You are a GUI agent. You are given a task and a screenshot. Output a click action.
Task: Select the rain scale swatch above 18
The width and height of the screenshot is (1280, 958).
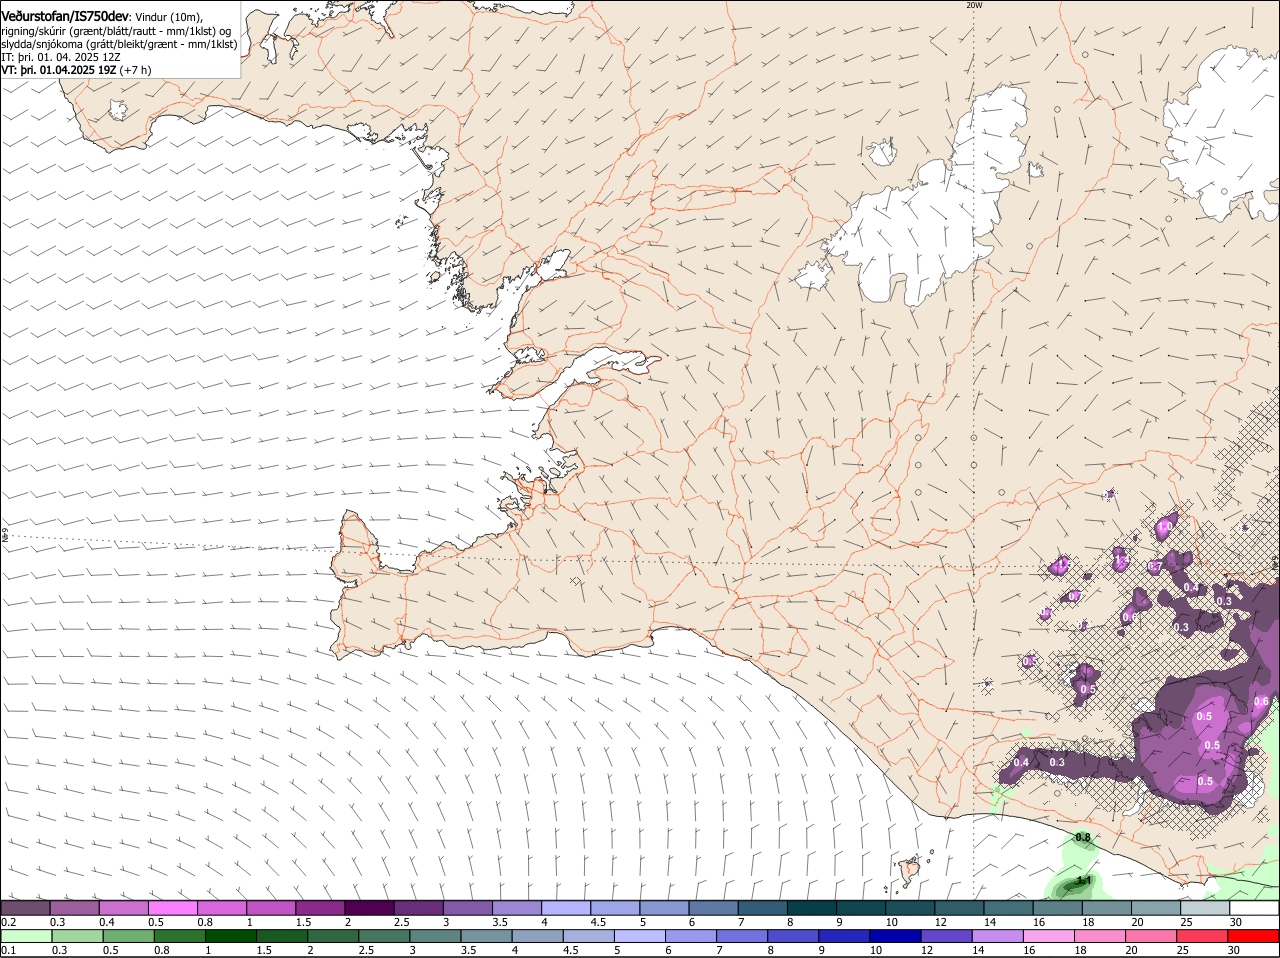point(1098,936)
